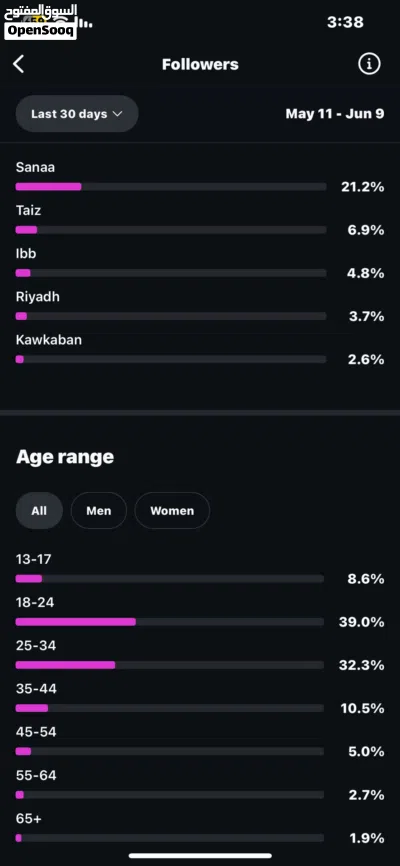Tap the Taiz percentage bar
This screenshot has width=400, height=866.
pos(171,230)
